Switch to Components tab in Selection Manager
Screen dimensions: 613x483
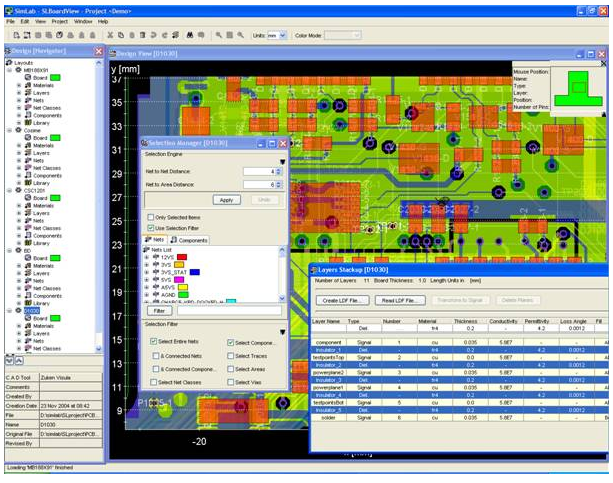(x=189, y=240)
